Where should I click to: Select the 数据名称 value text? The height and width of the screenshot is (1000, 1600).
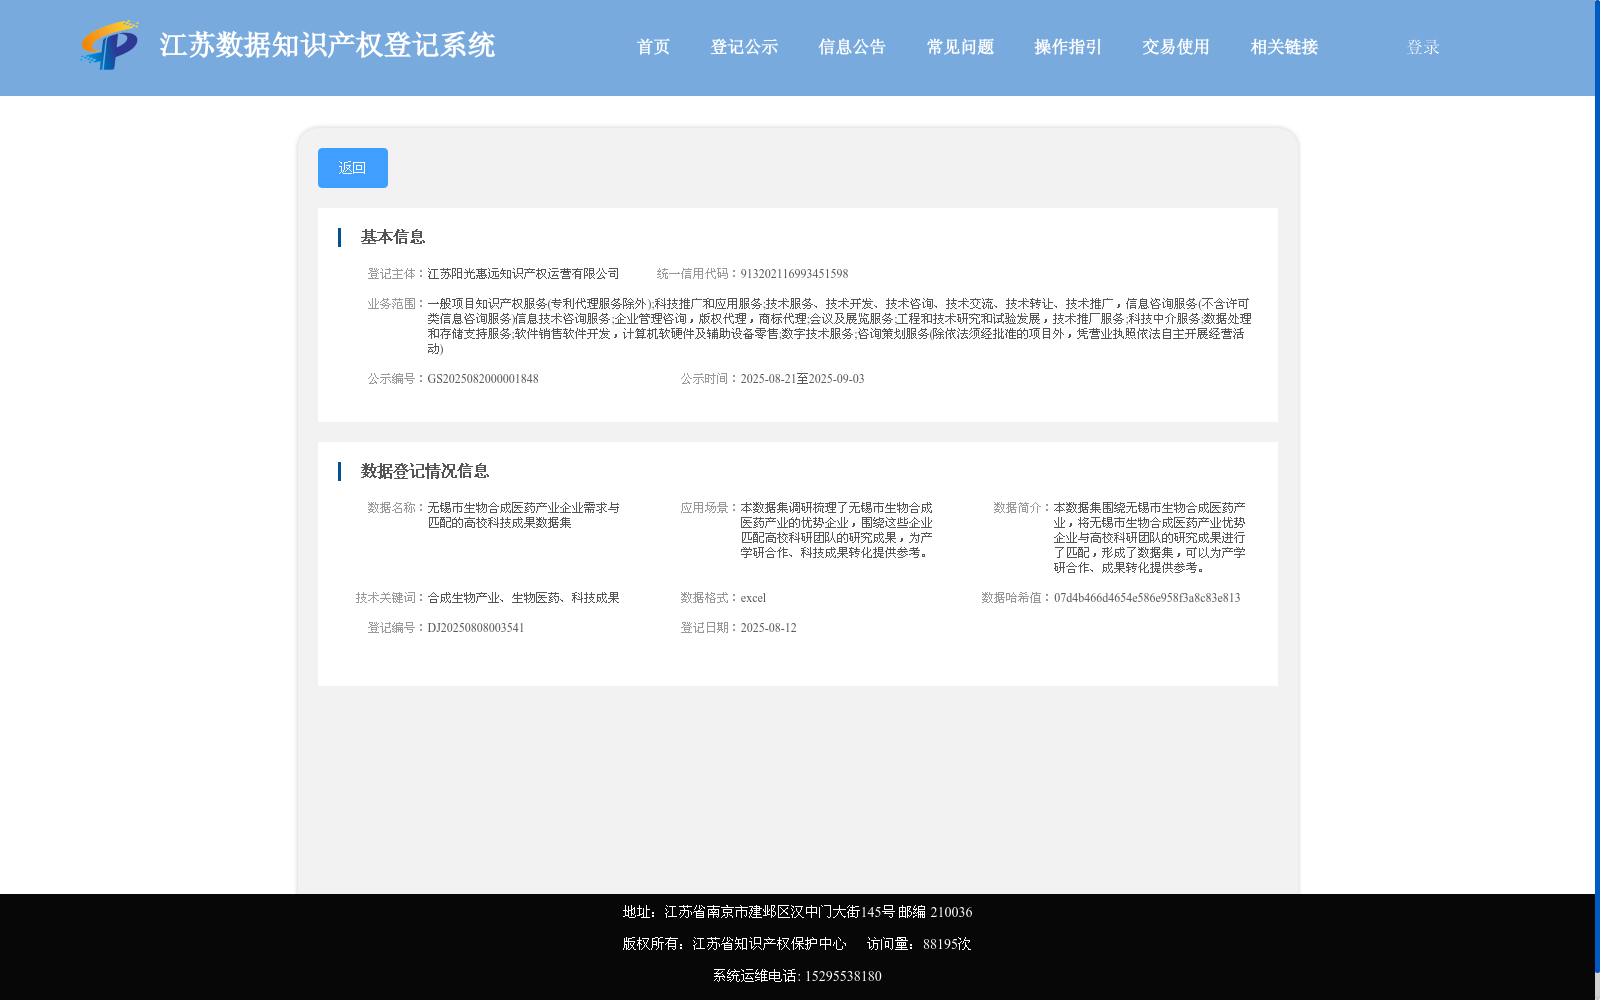523,515
